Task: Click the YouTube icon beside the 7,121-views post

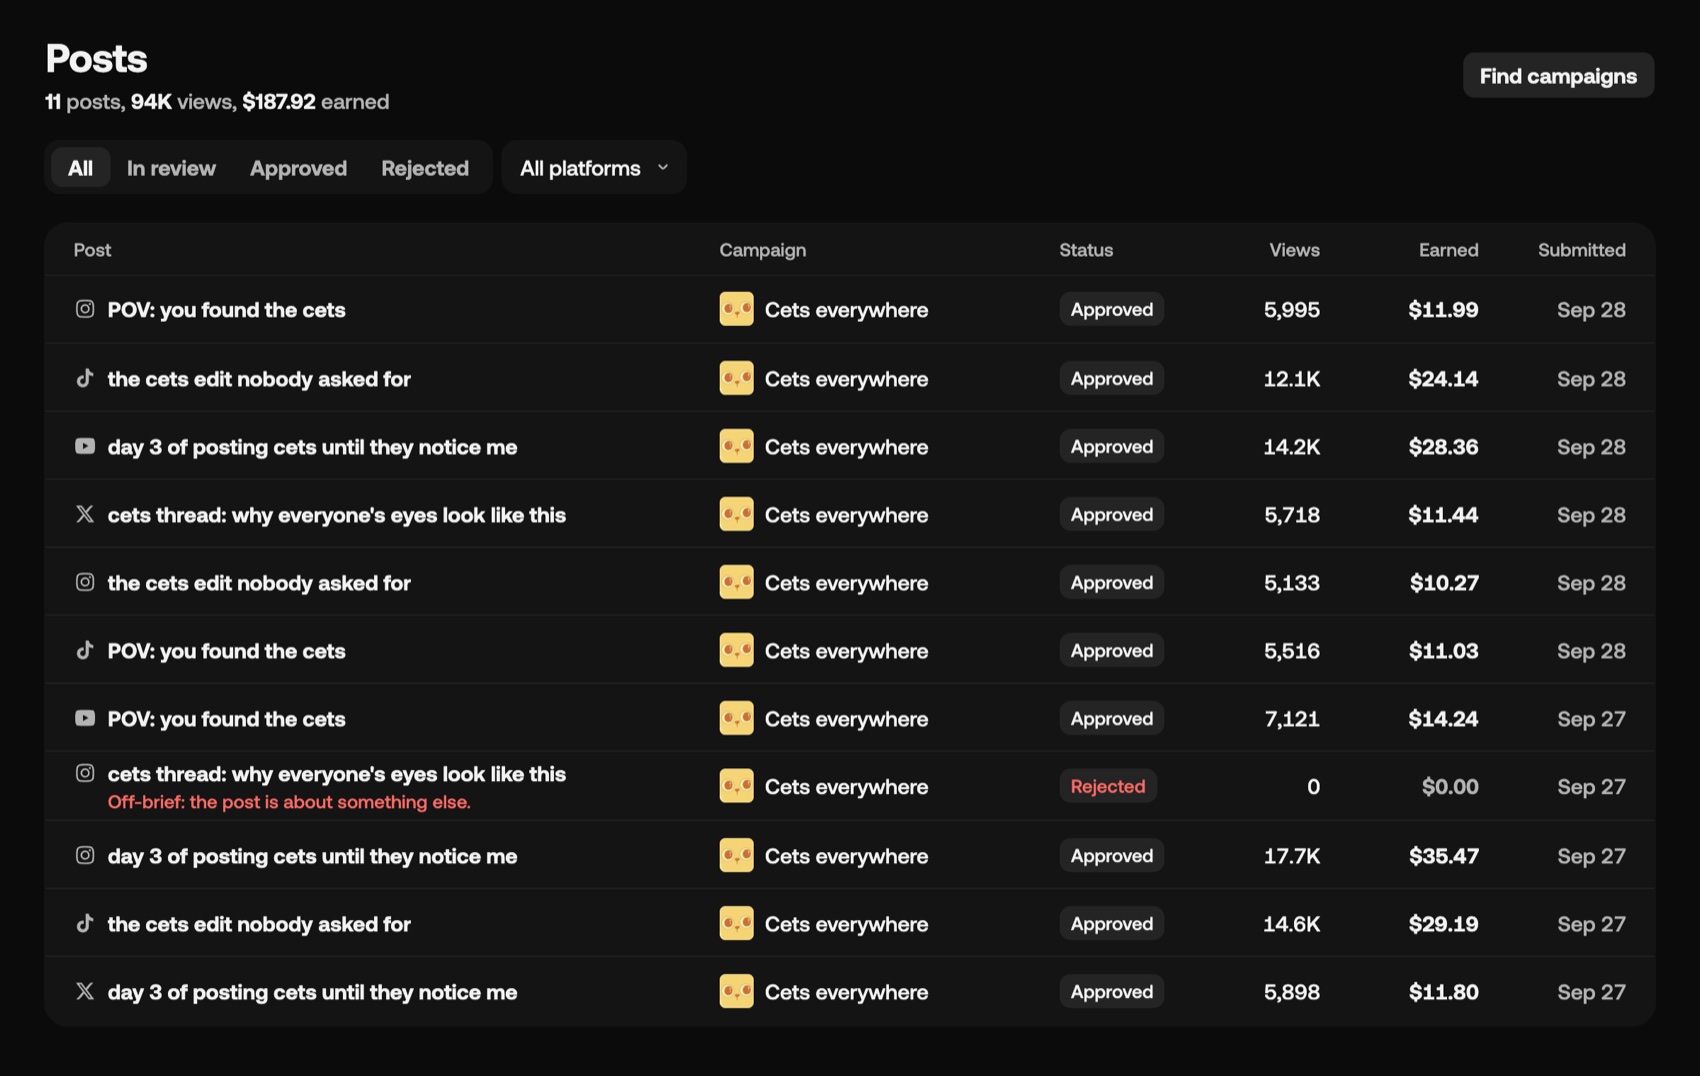Action: click(x=85, y=718)
